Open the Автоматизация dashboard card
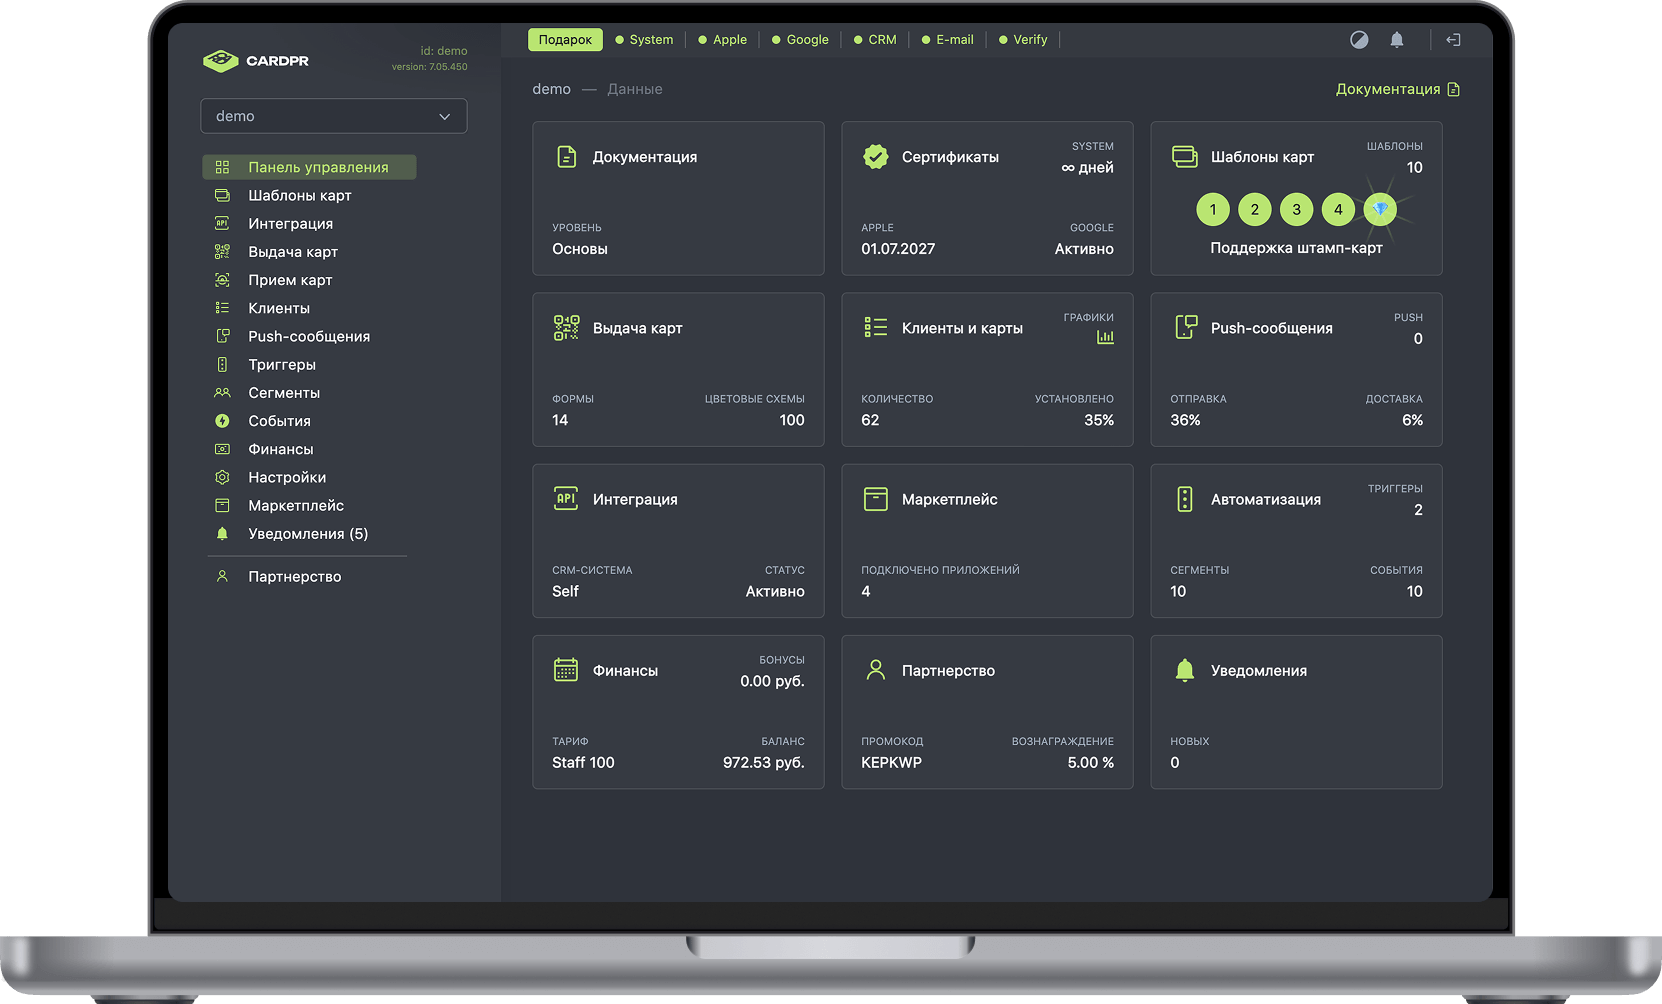 [x=1297, y=541]
